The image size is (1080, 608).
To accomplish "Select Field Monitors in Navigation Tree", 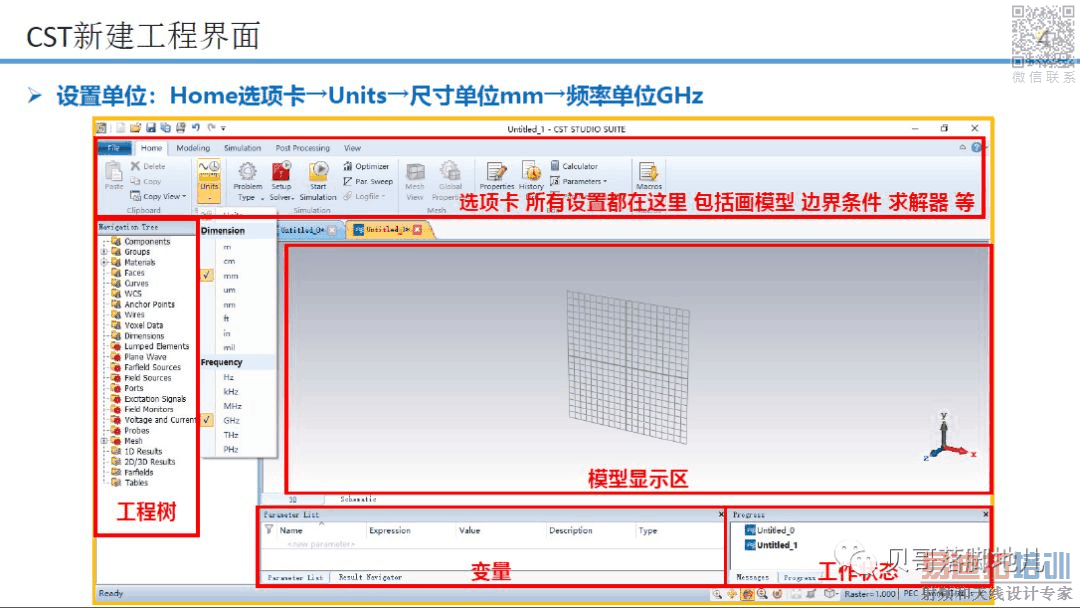I will (x=149, y=409).
